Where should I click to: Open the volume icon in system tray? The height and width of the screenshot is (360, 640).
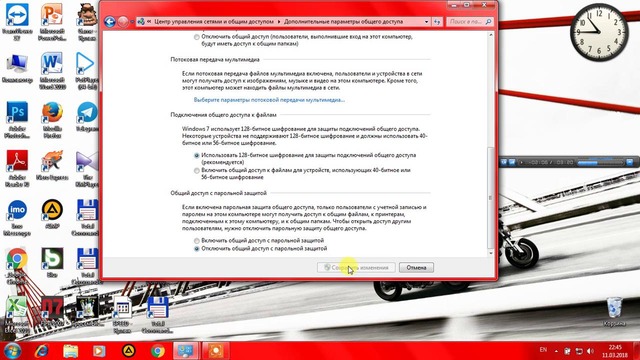[x=590, y=351]
